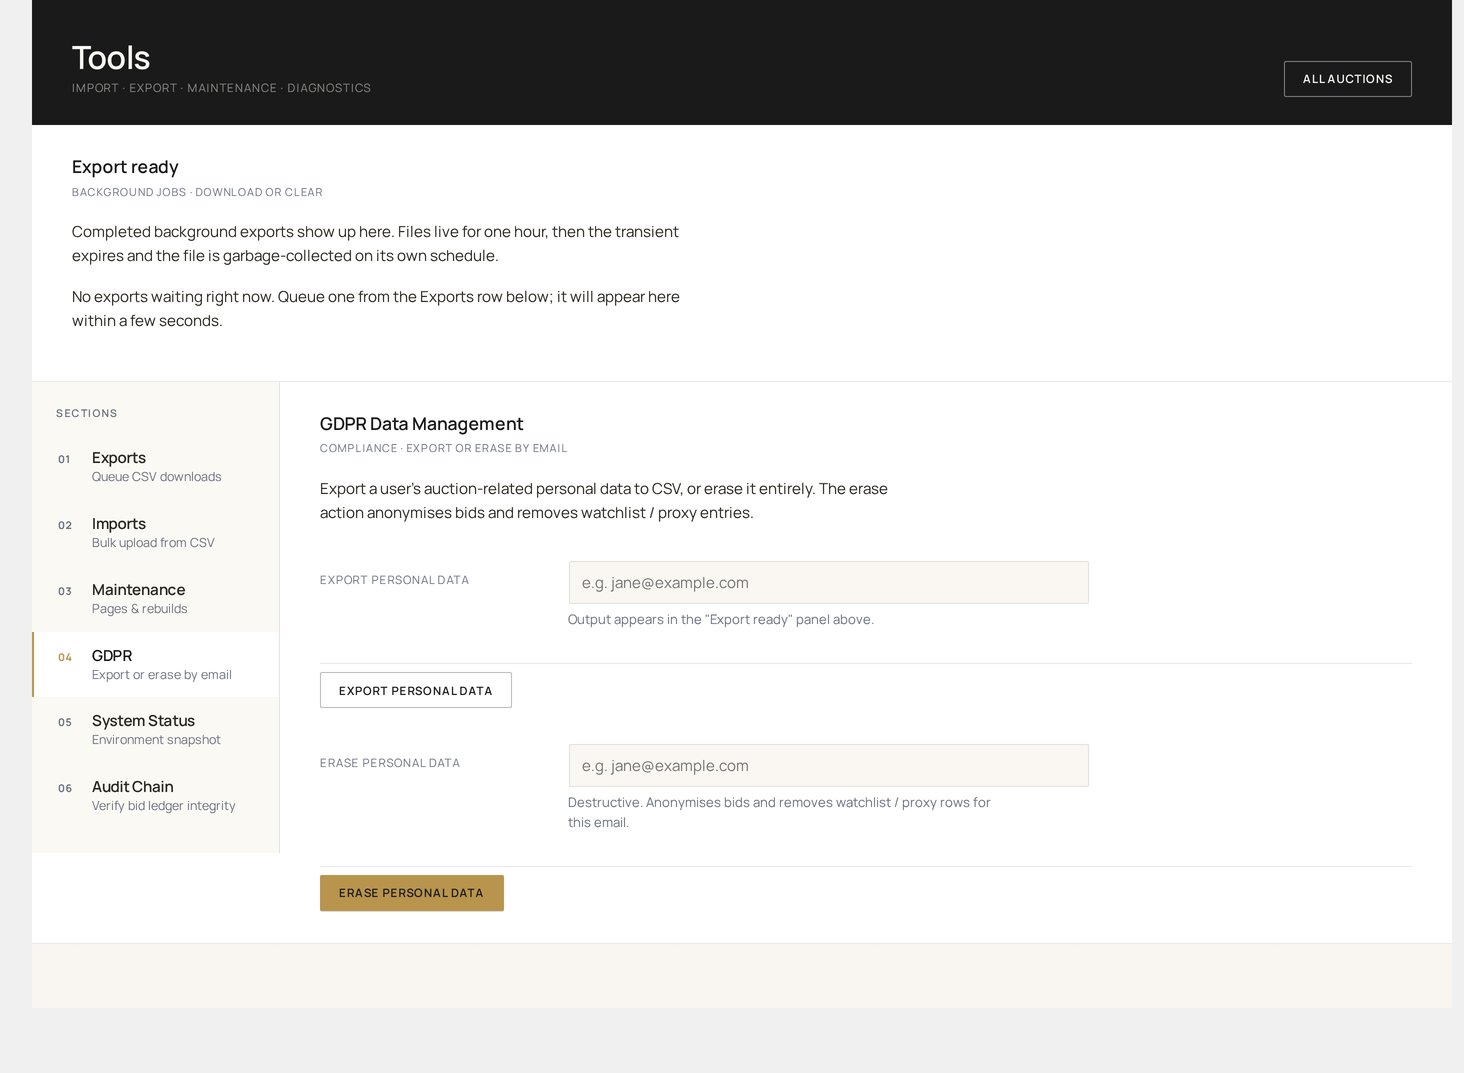
Task: Click the 'Tools' page title
Action: tap(111, 58)
